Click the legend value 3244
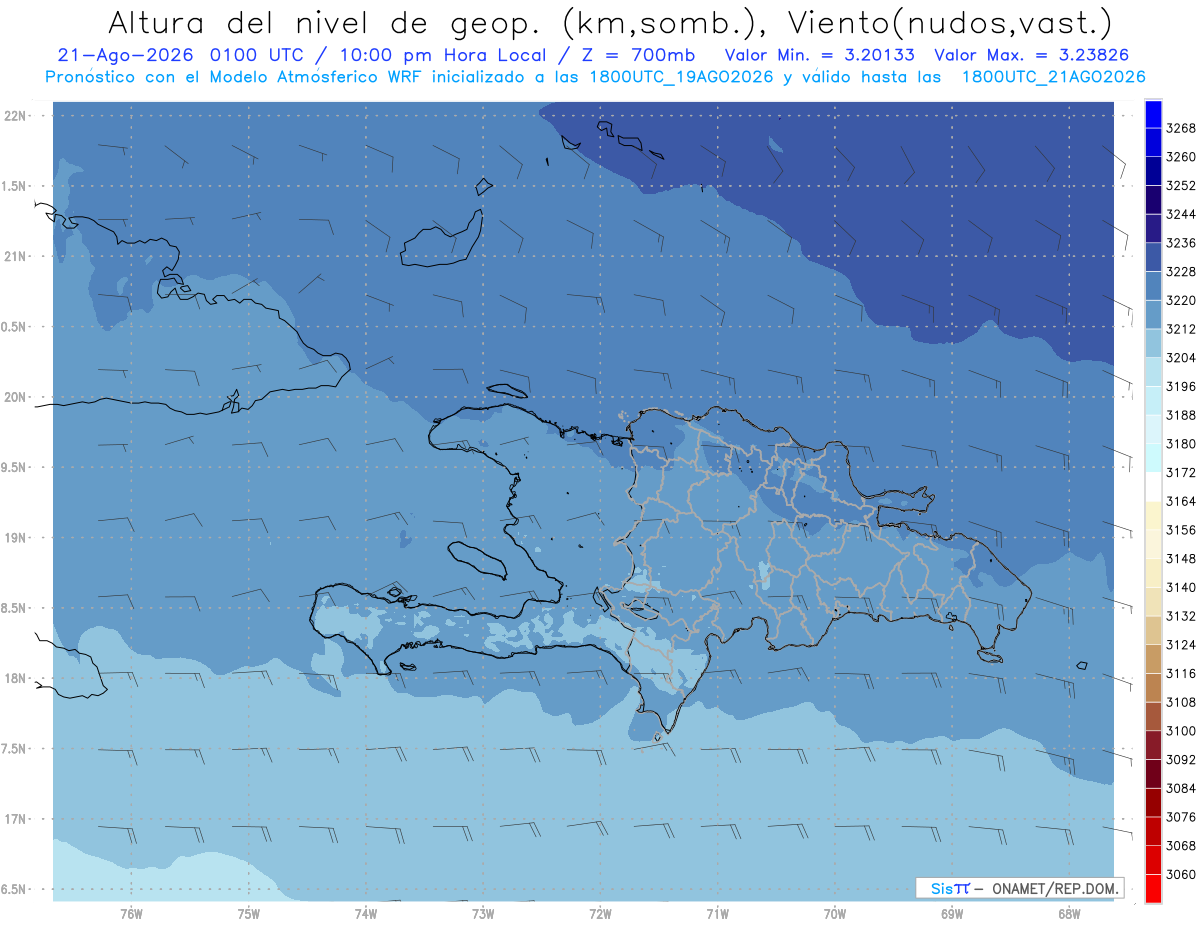The image size is (1200, 927). (x=1181, y=214)
